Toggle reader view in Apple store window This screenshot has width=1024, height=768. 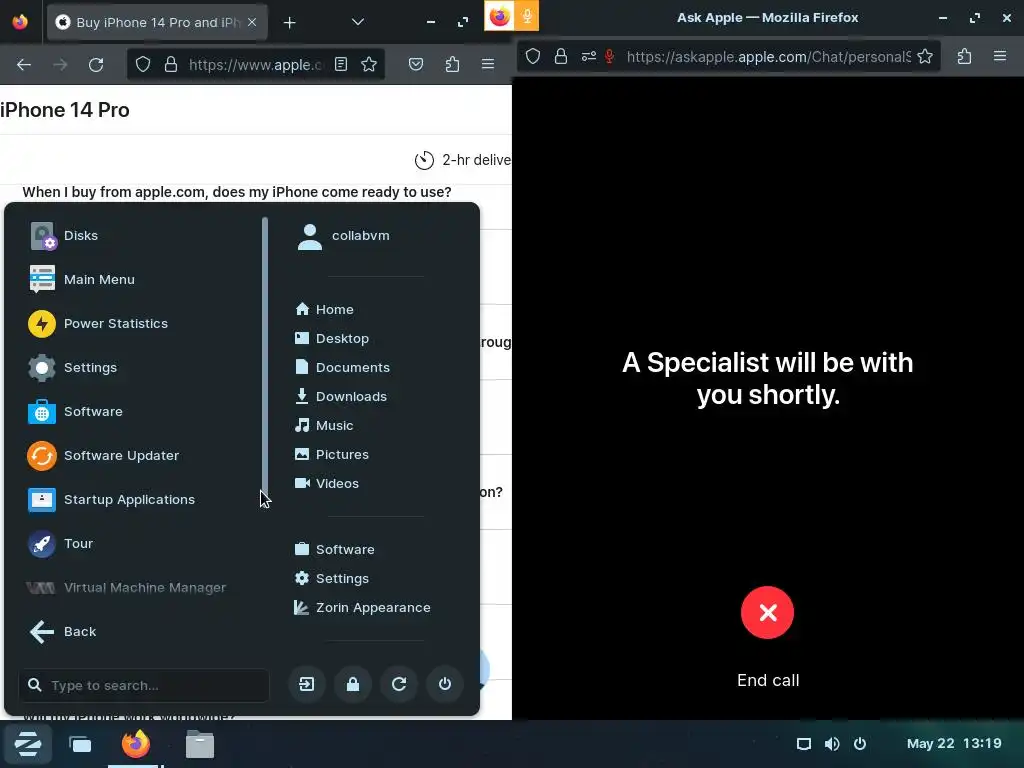coord(341,64)
